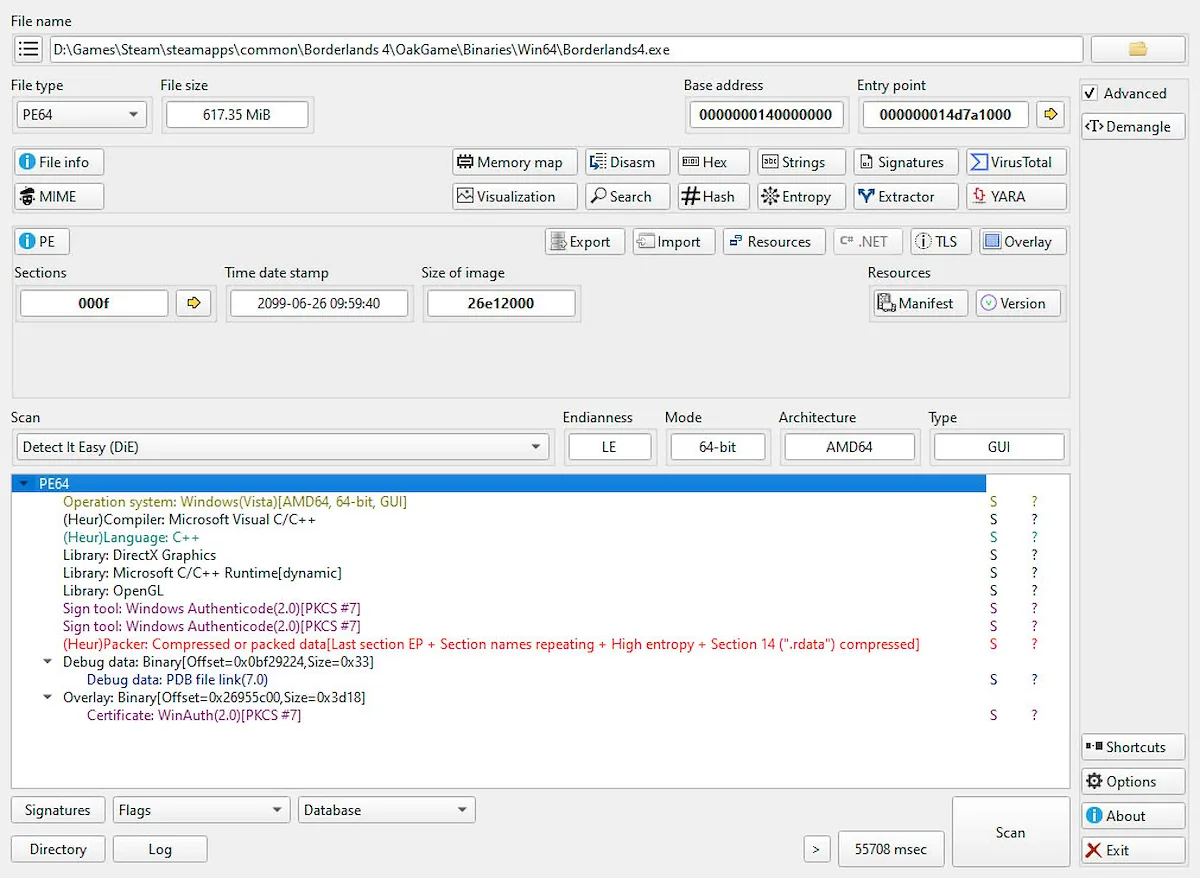Collapse the Overlay Binary node
This screenshot has width=1200, height=878.
48,697
